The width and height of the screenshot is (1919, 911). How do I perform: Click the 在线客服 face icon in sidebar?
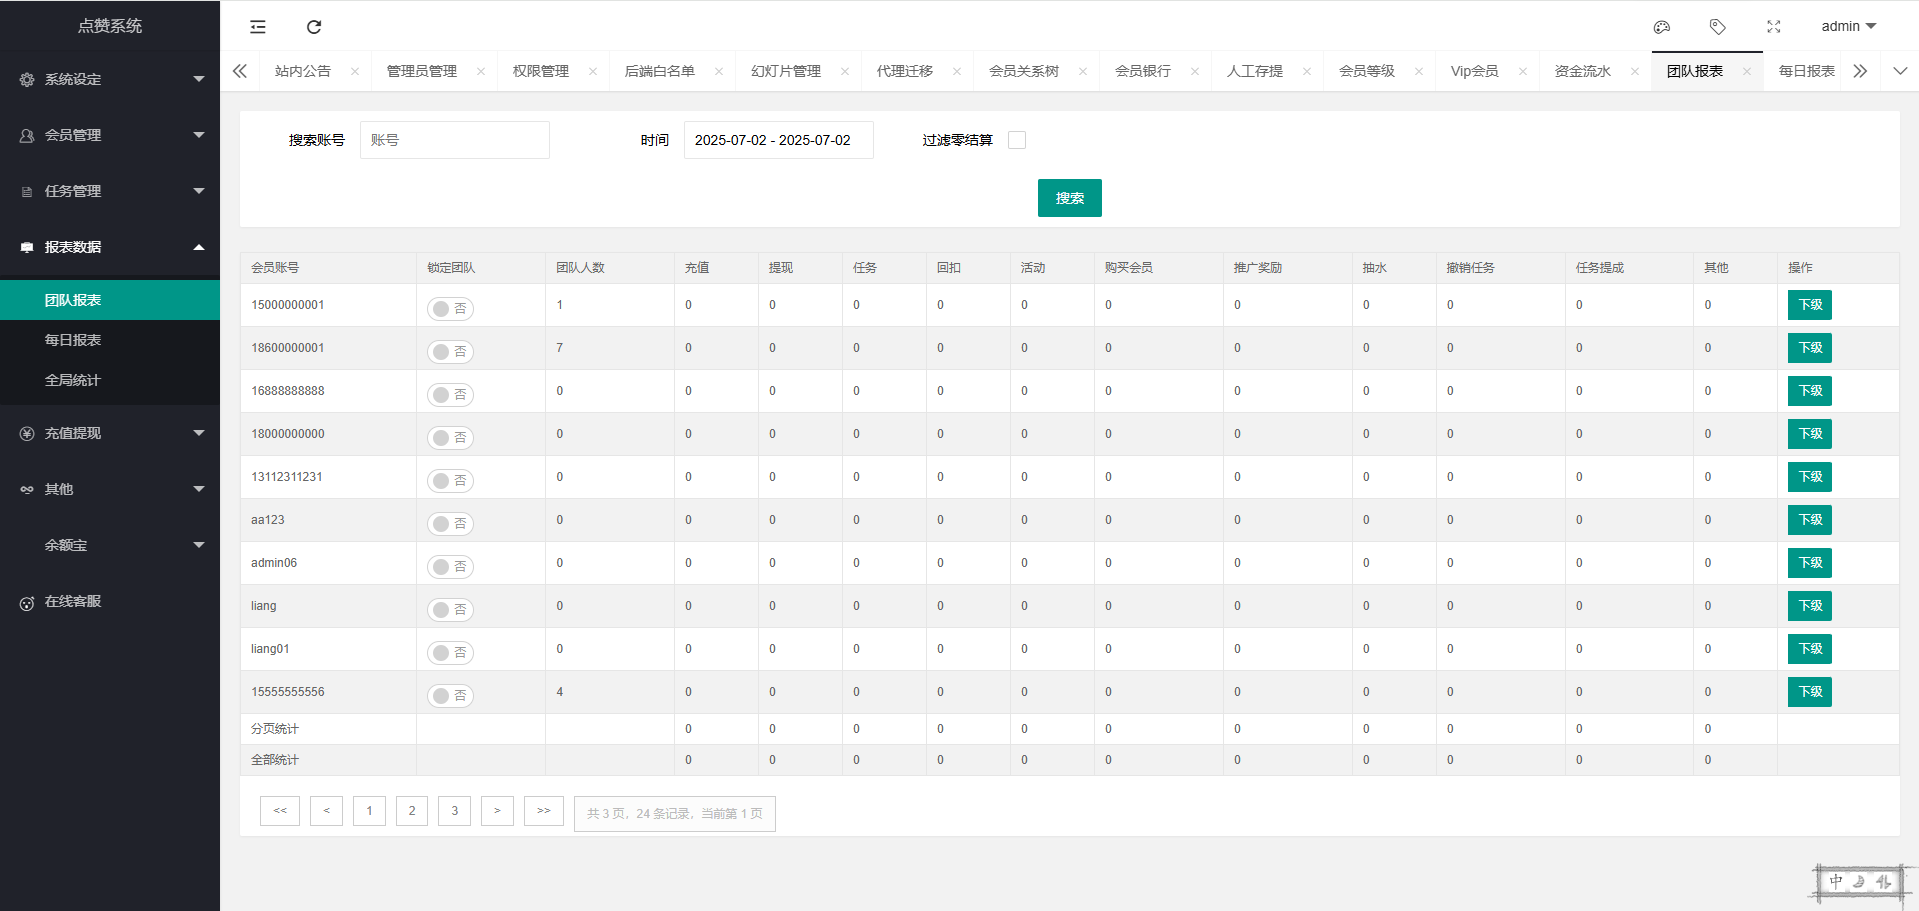[27, 602]
